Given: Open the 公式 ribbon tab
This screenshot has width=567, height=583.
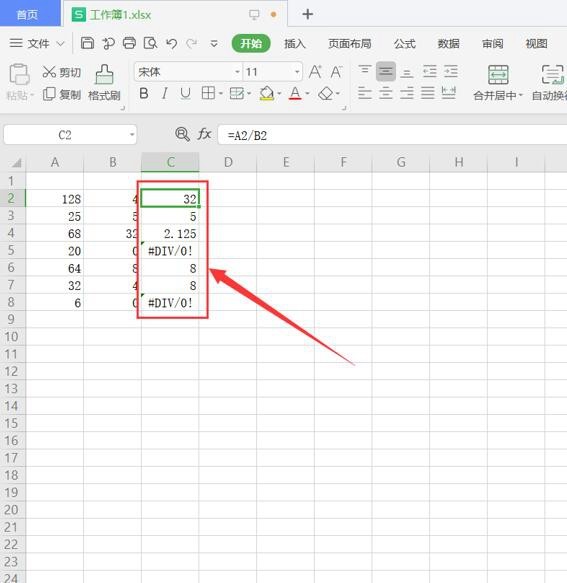Looking at the screenshot, I should (405, 44).
